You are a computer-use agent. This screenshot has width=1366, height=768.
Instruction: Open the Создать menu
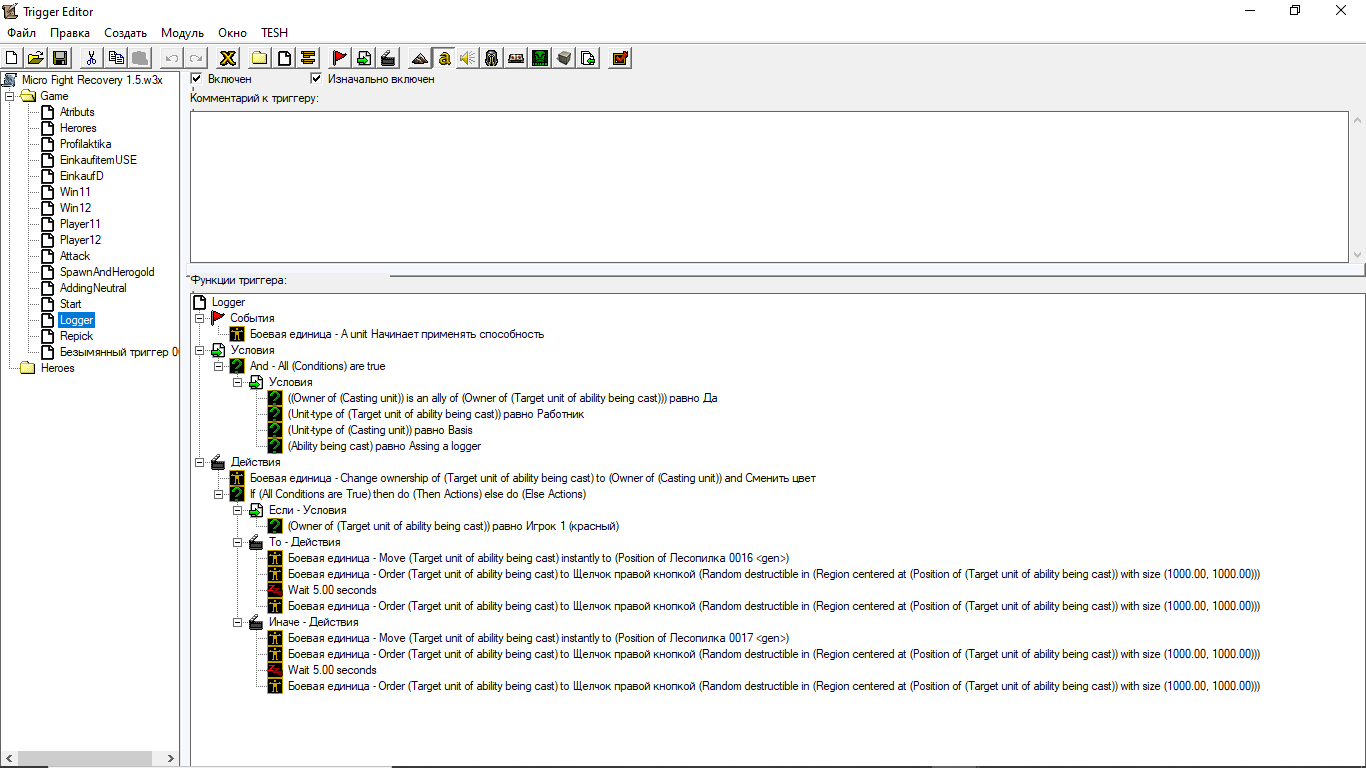126,33
